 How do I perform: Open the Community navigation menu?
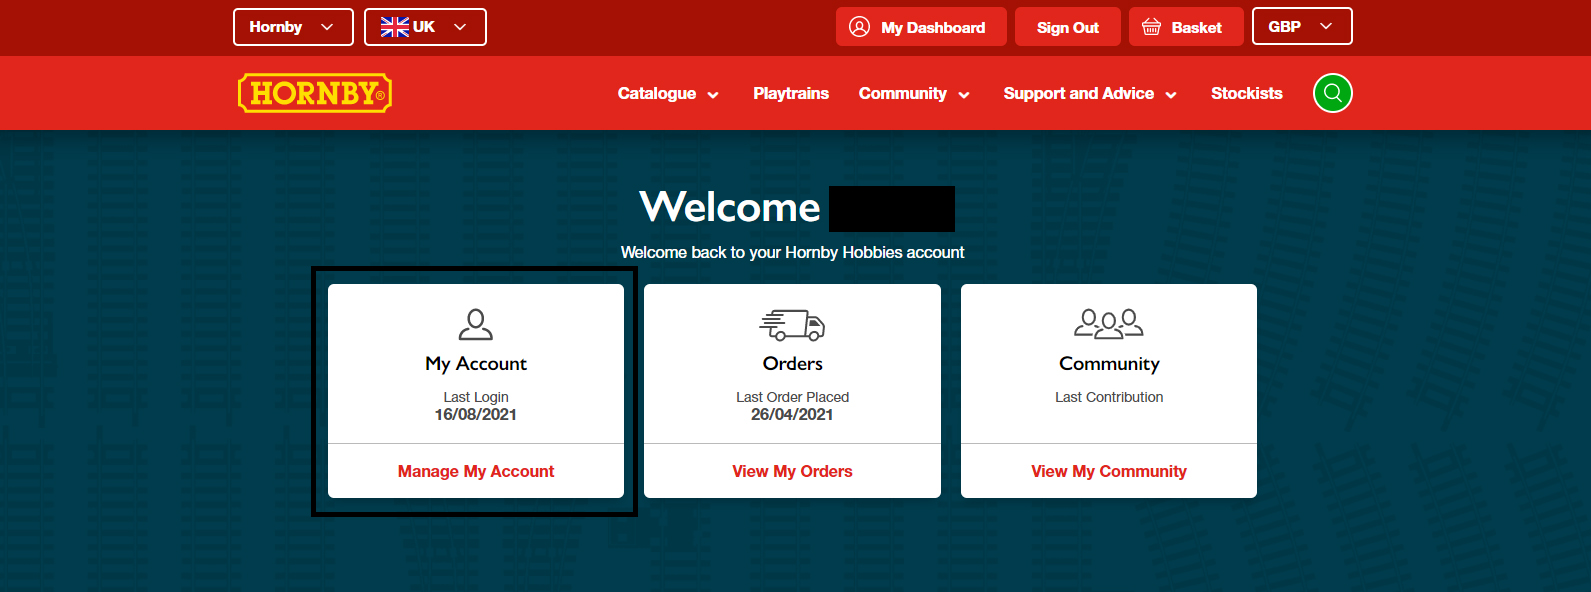pos(914,93)
